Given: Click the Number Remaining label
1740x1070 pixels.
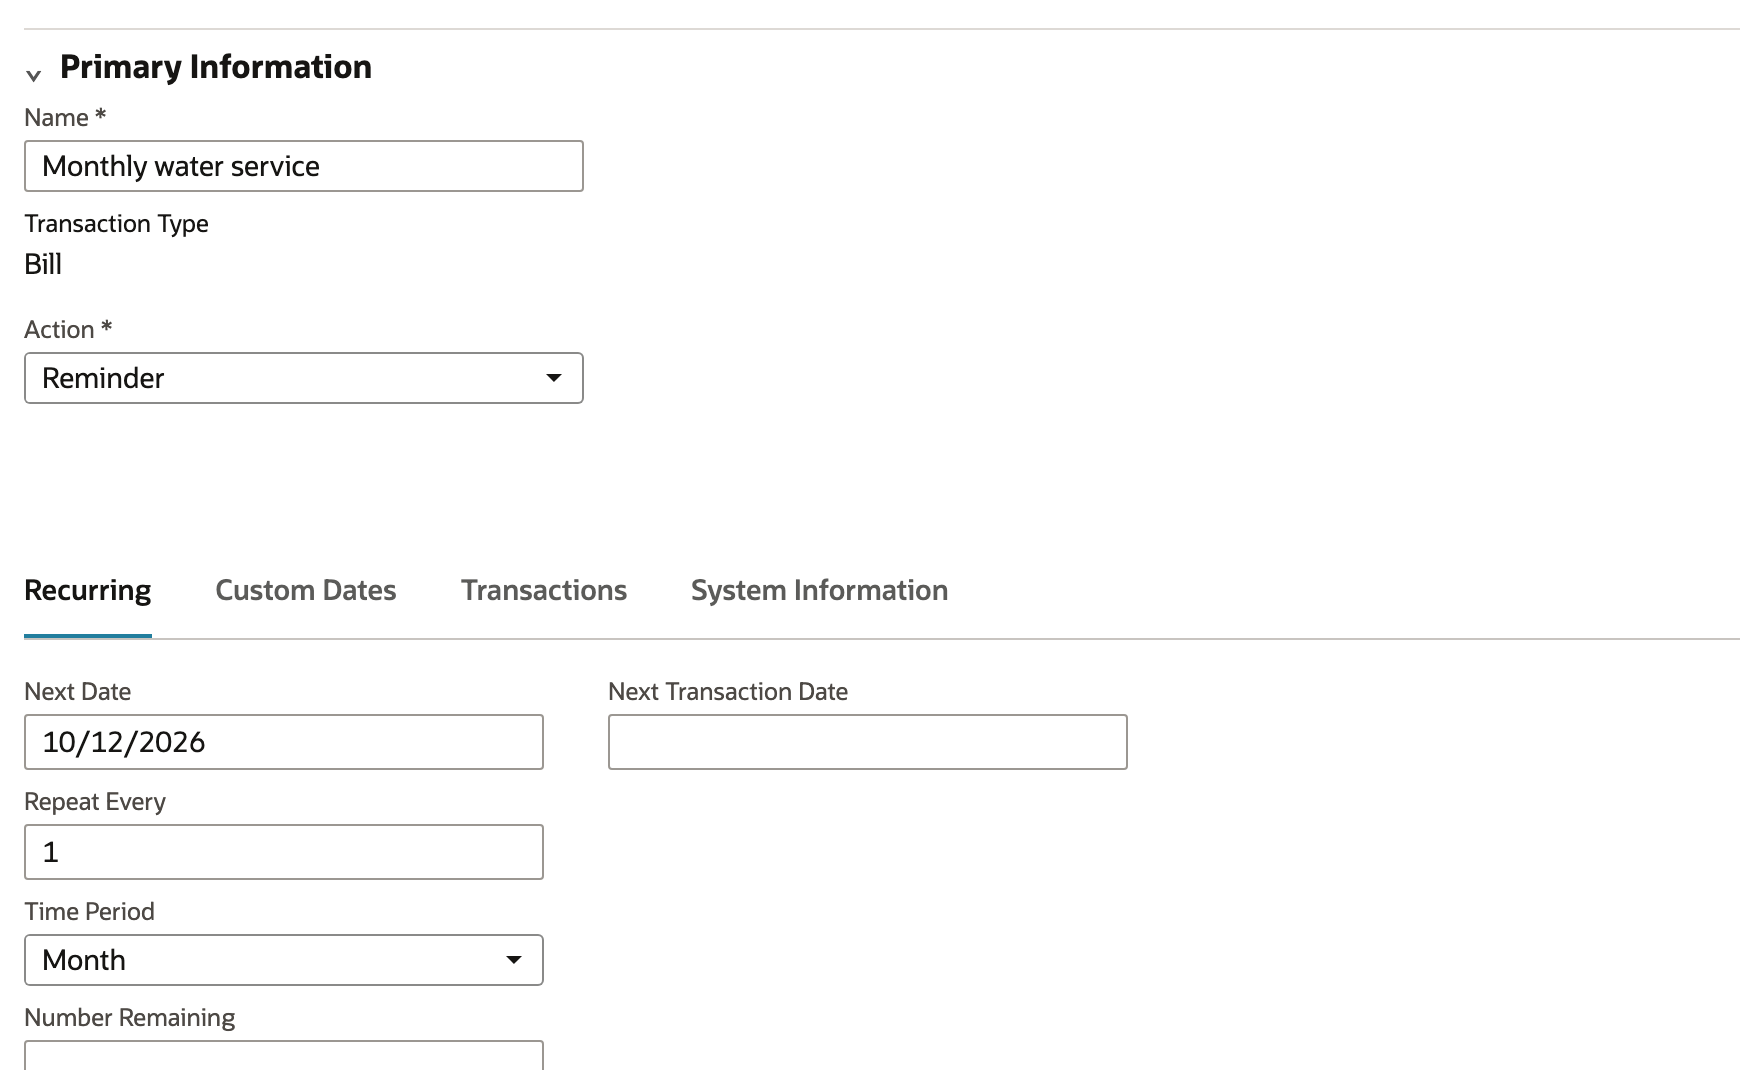Looking at the screenshot, I should [x=129, y=1017].
